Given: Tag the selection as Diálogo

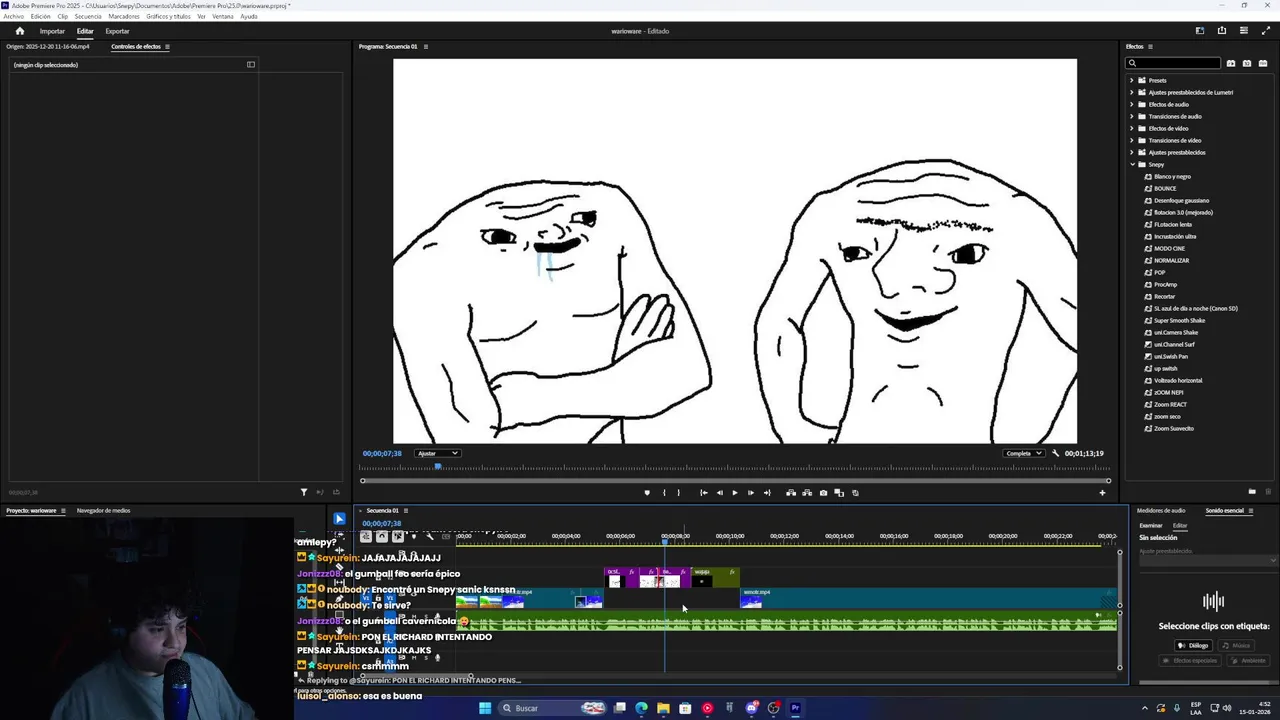Looking at the screenshot, I should point(1193,645).
